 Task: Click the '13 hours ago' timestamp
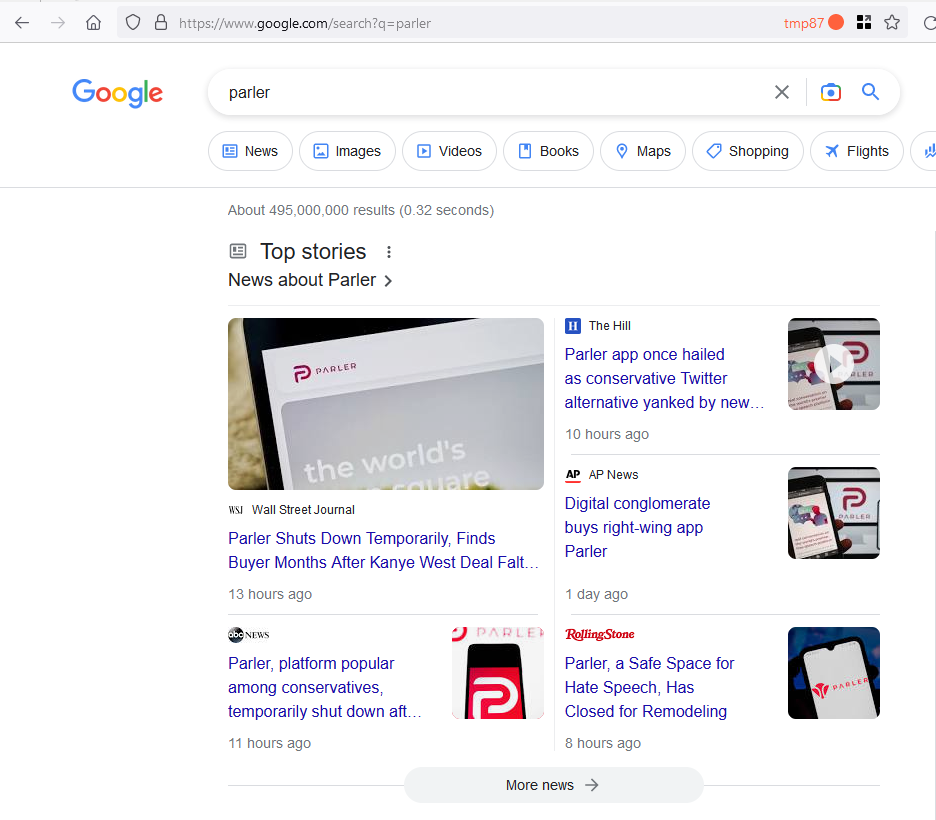270,594
